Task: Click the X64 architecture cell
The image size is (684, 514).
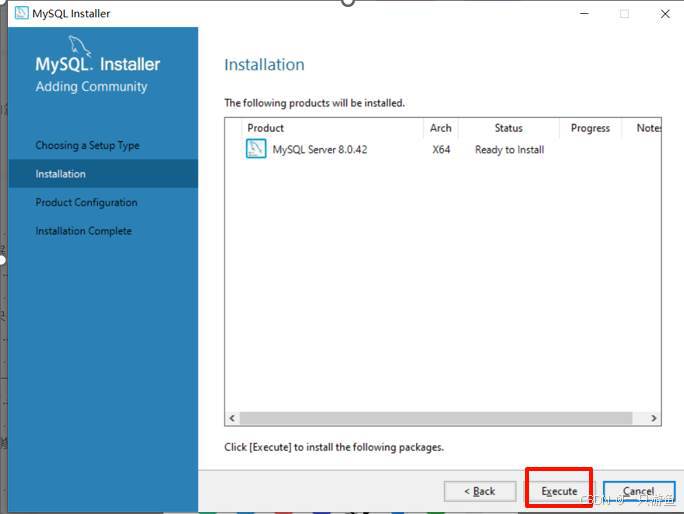Action: tap(441, 150)
